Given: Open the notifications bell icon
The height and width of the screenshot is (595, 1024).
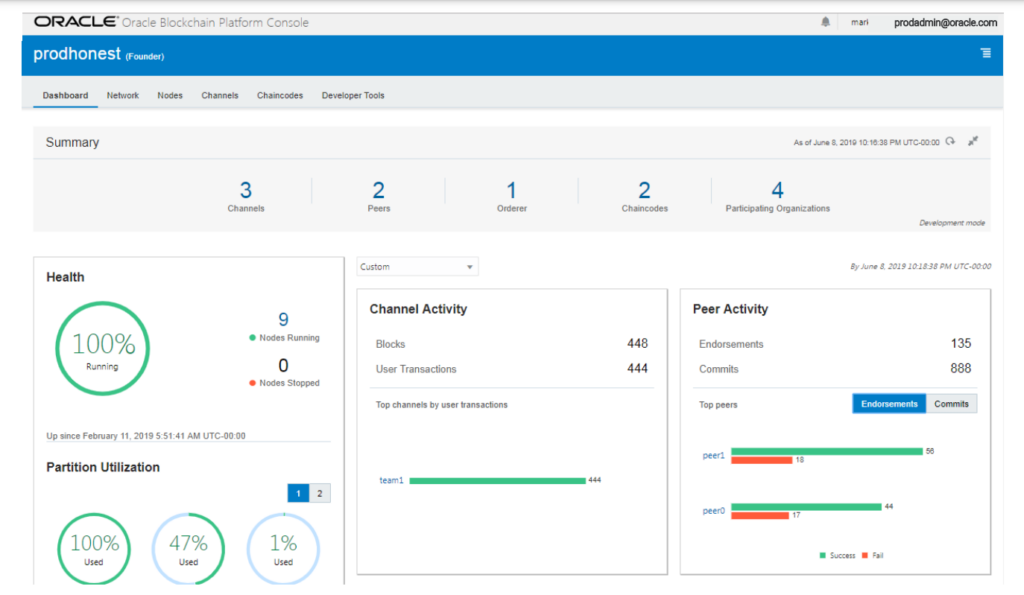Looking at the screenshot, I should click(x=826, y=21).
